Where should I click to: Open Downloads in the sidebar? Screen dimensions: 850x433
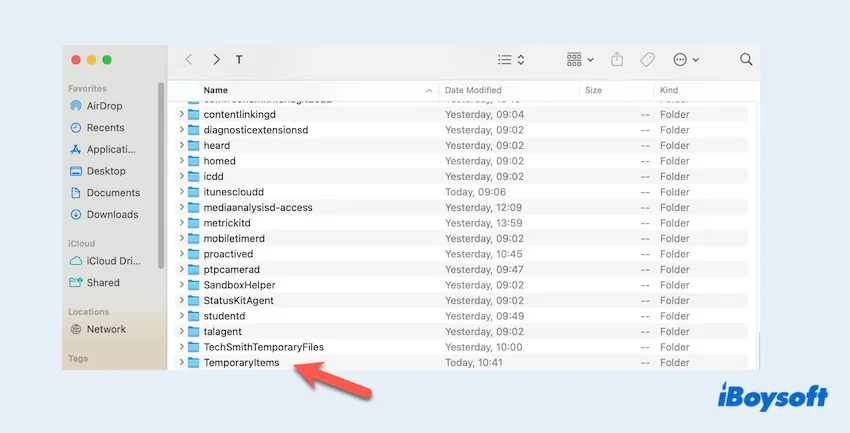point(104,214)
